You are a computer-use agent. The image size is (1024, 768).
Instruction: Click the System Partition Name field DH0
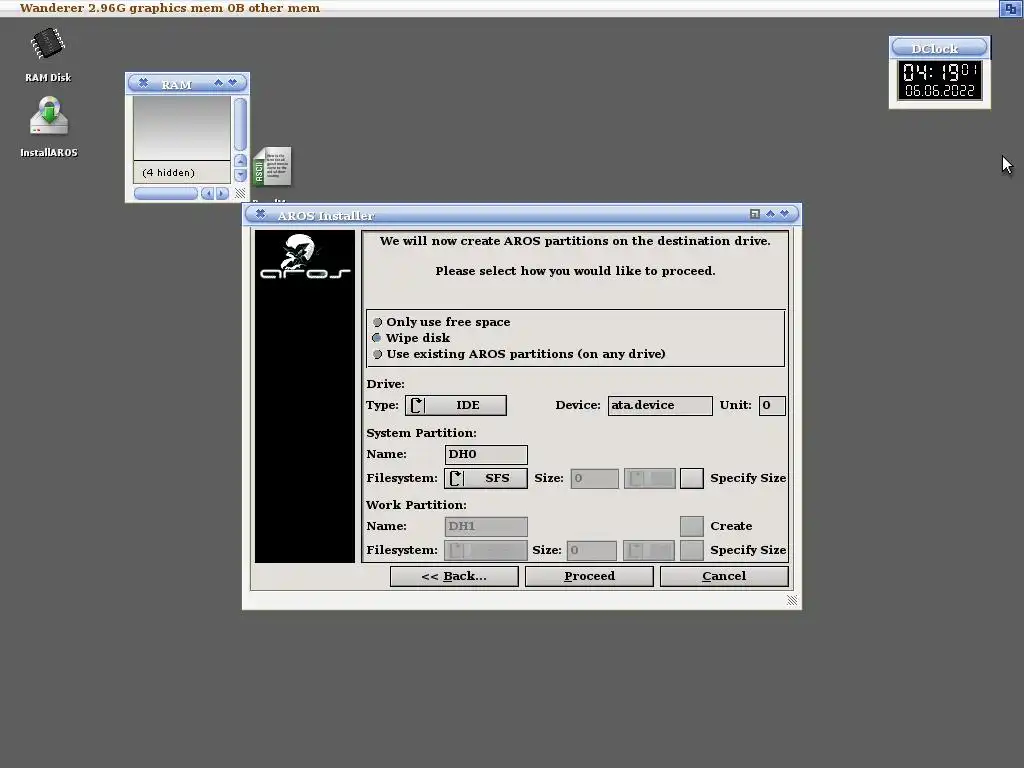pos(486,455)
